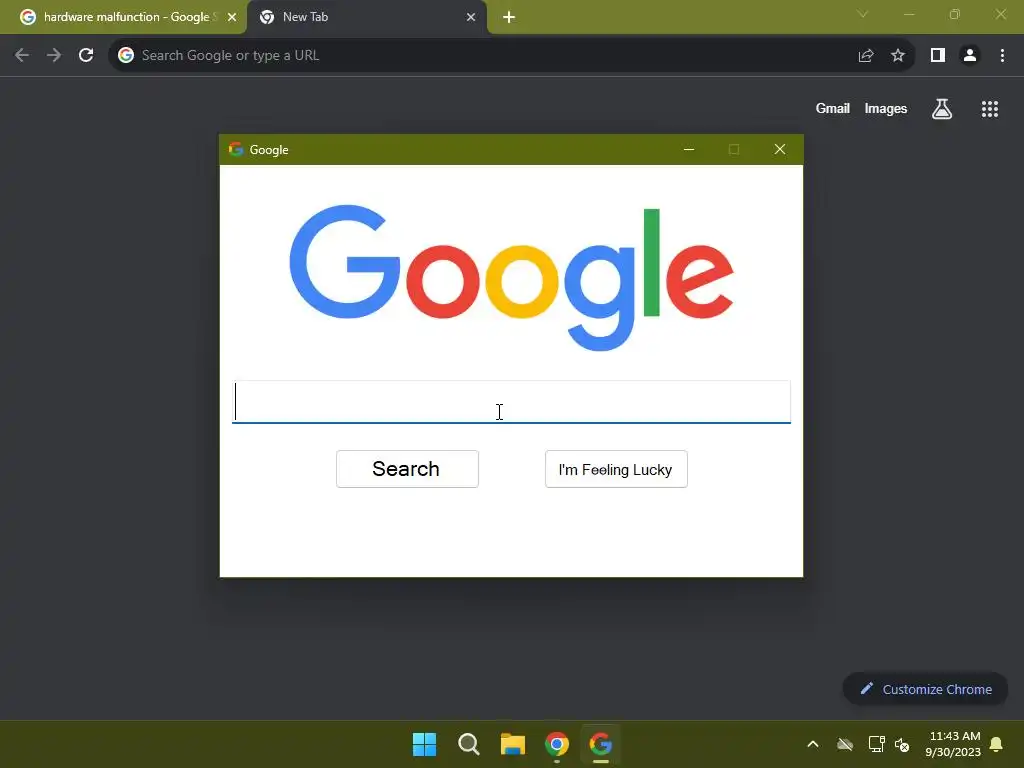
Task: Click the Google window title icon
Action: pos(236,150)
